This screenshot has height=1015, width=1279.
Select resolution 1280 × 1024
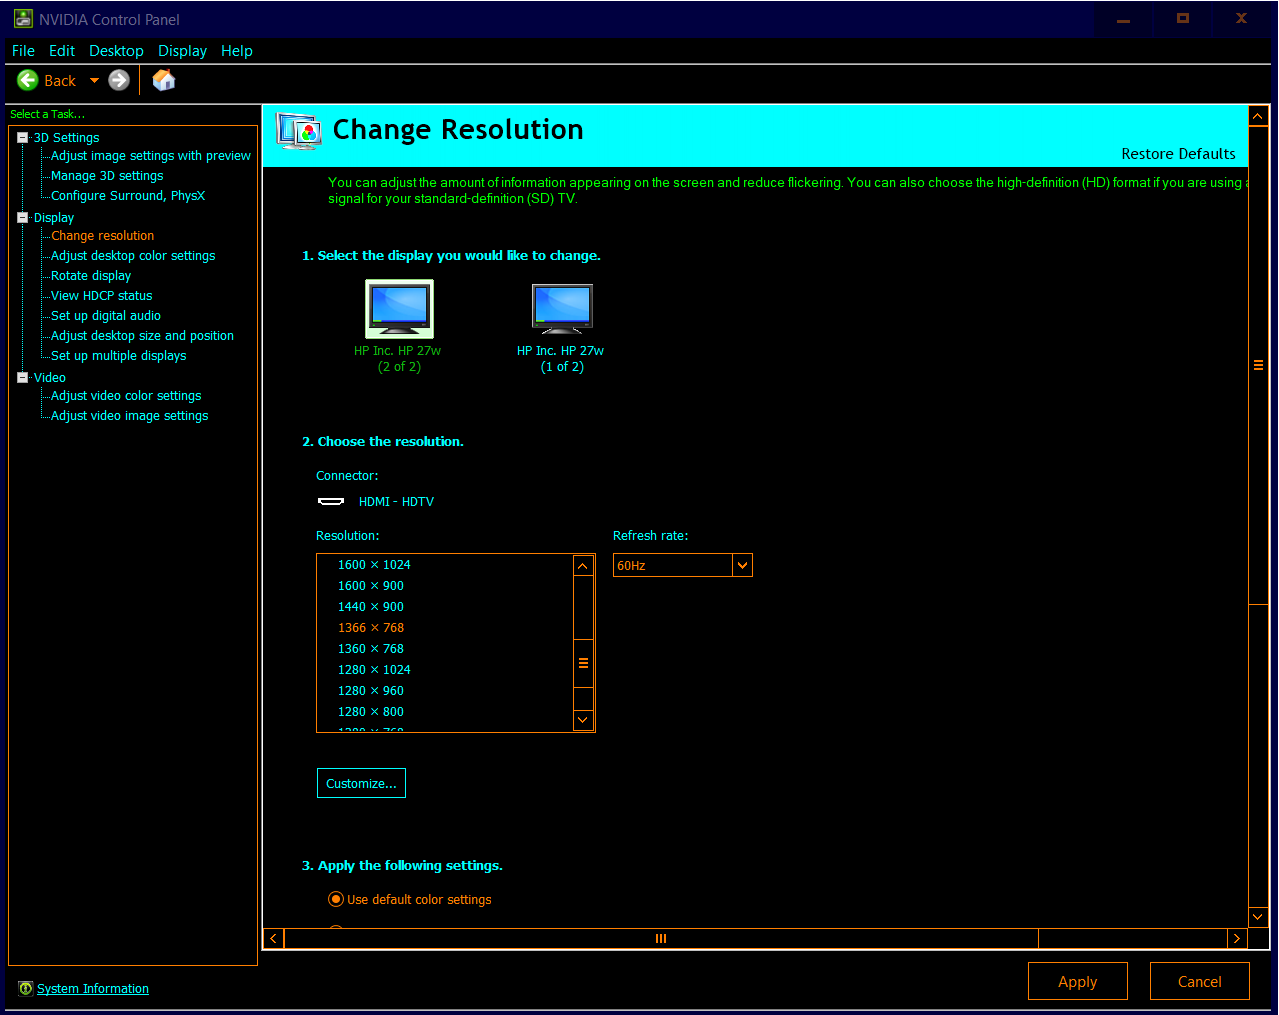pos(374,670)
